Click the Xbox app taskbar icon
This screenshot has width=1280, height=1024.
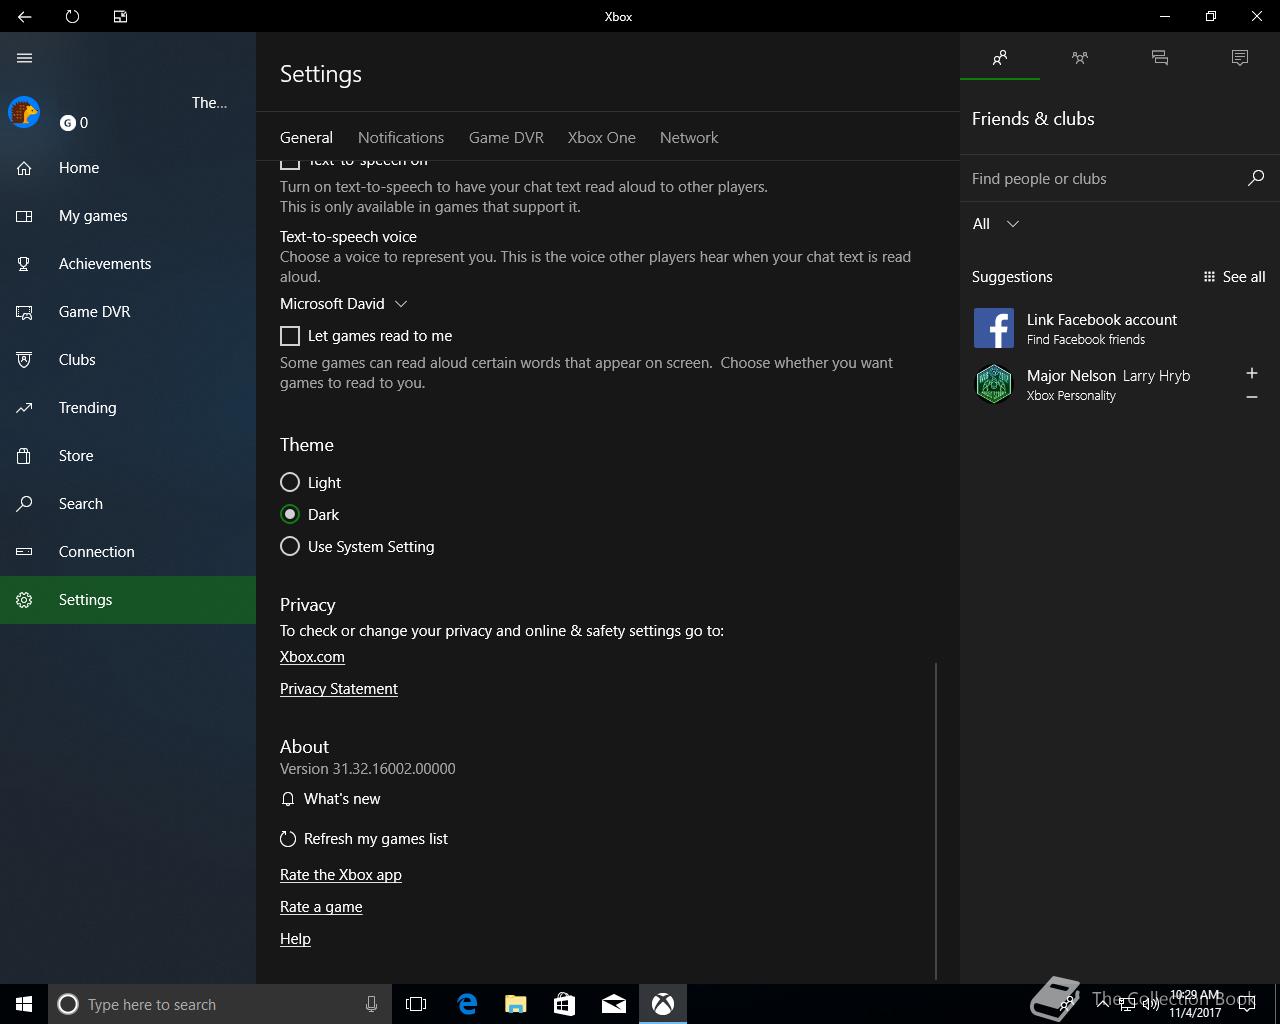(663, 1004)
